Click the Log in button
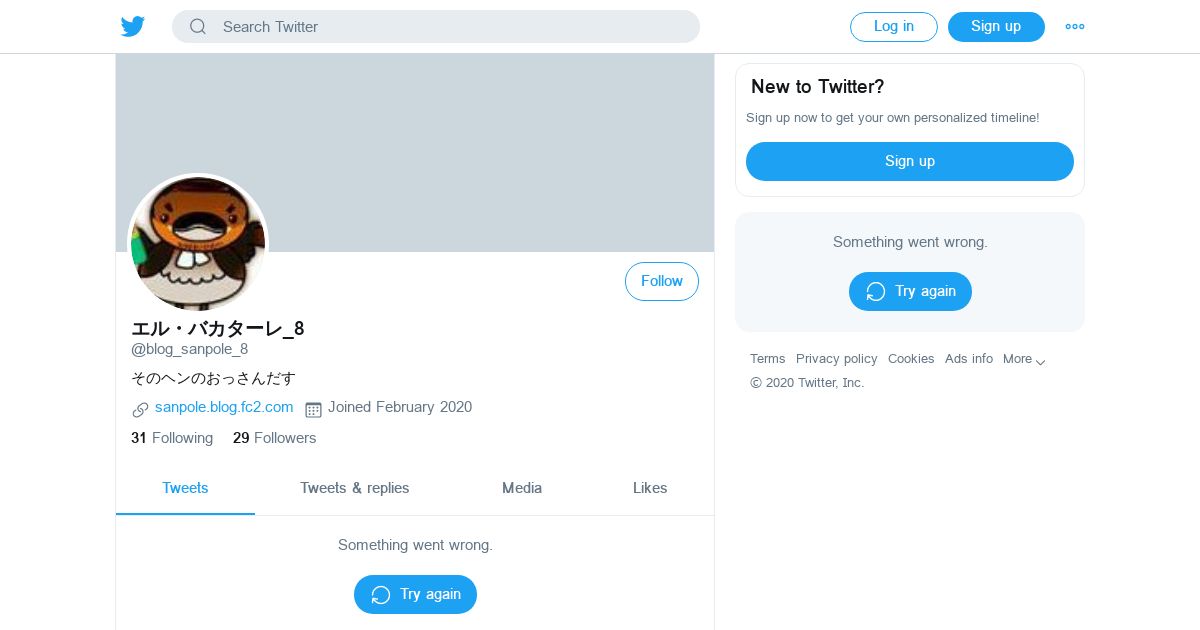 pyautogui.click(x=894, y=27)
